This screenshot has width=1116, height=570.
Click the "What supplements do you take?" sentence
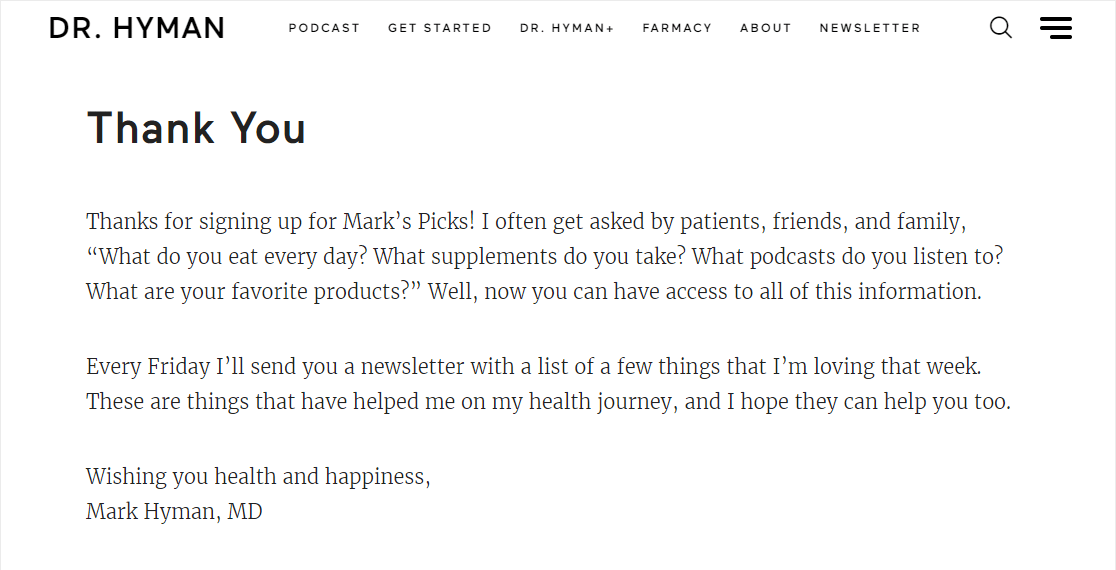[530, 256]
